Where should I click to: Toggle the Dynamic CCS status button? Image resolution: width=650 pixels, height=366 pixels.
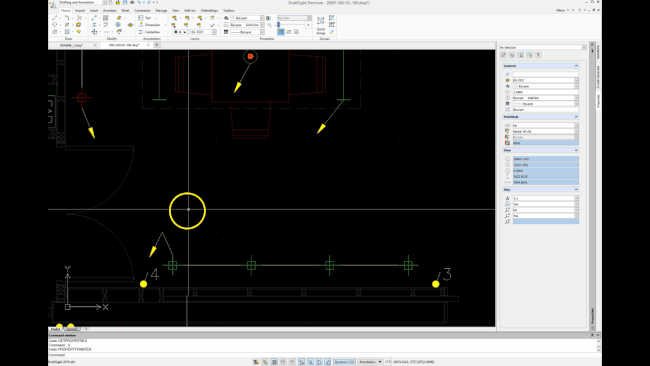click(344, 362)
